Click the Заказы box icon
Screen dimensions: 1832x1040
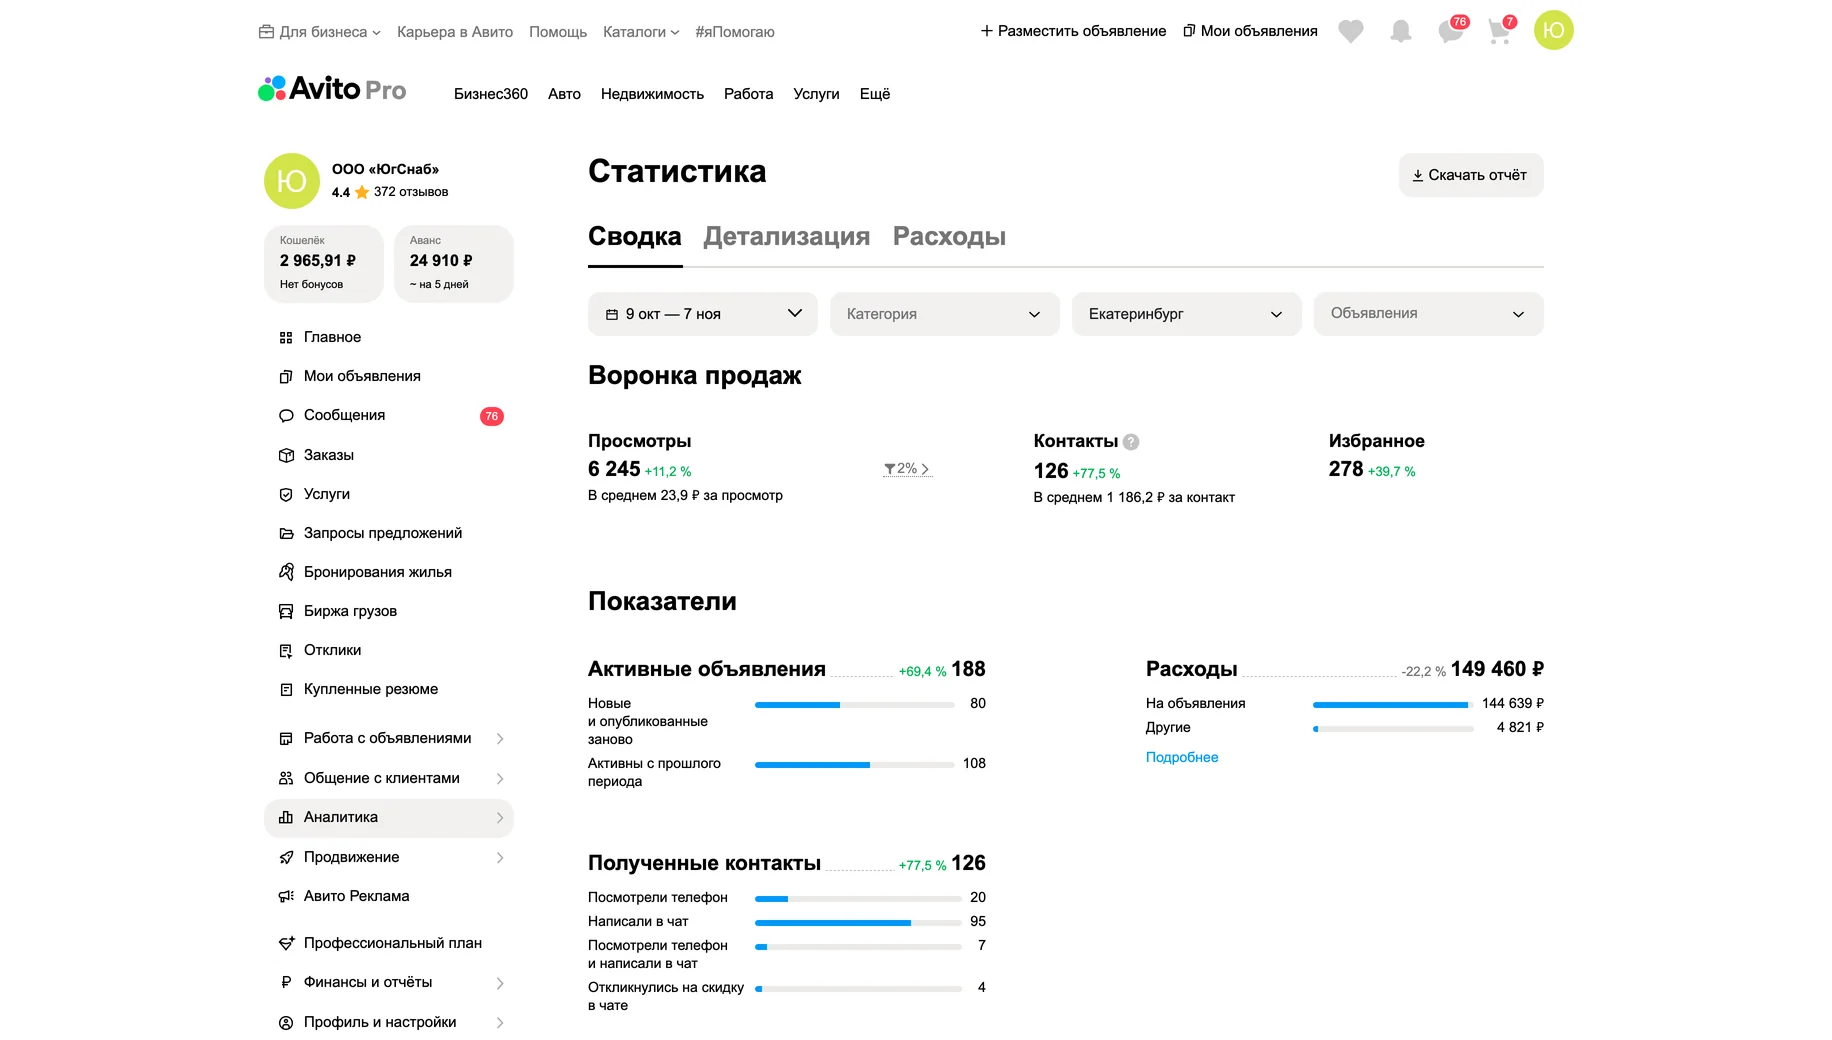pos(286,455)
